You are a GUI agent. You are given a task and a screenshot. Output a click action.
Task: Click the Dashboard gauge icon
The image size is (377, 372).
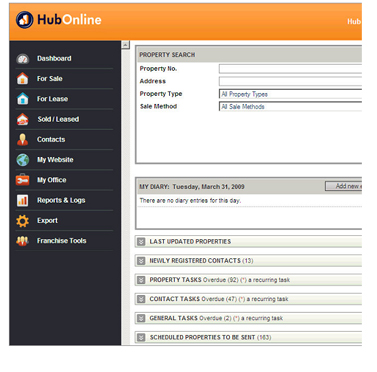click(x=23, y=59)
